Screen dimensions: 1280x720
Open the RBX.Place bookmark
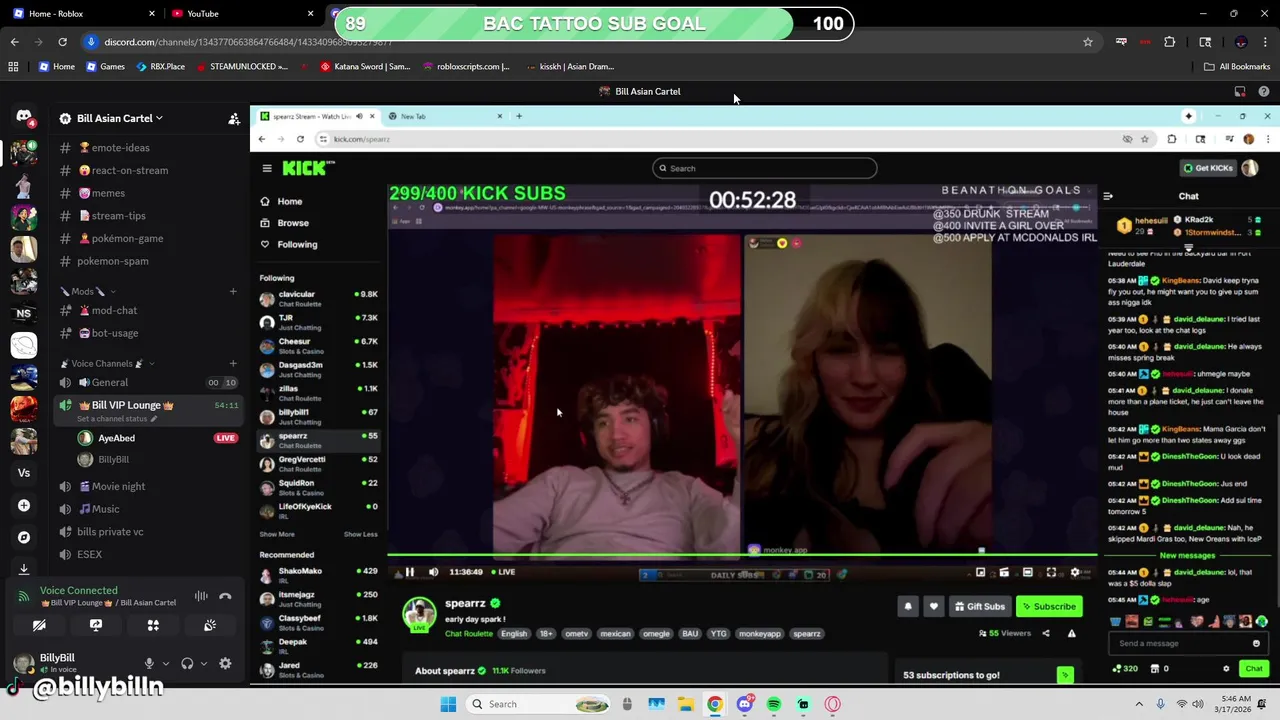(x=160, y=66)
